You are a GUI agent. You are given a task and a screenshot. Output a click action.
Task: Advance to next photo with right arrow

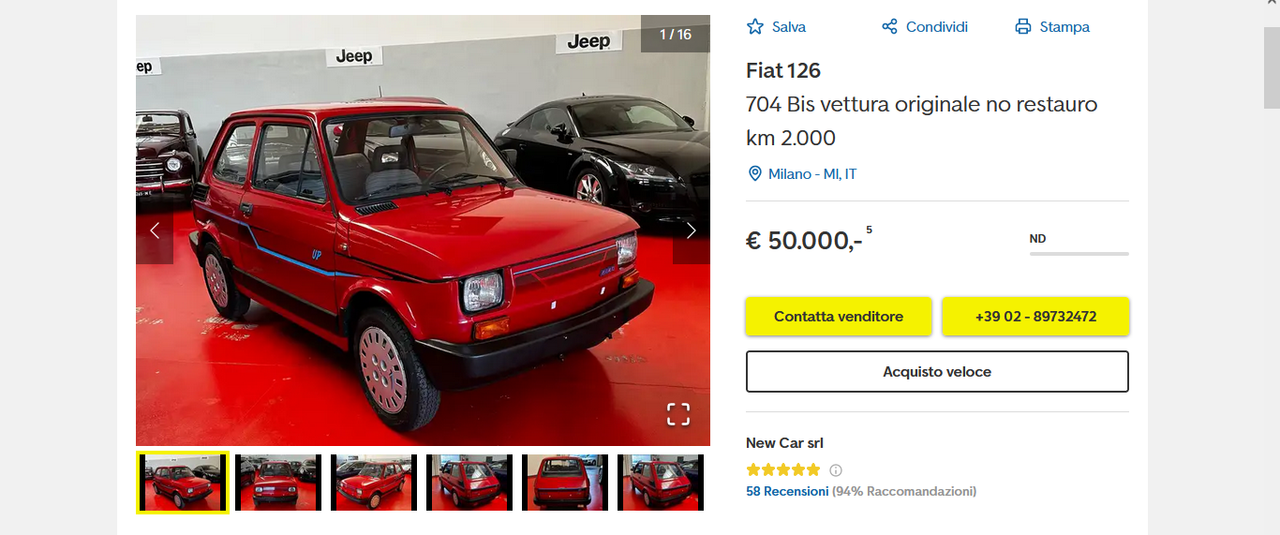(x=691, y=231)
